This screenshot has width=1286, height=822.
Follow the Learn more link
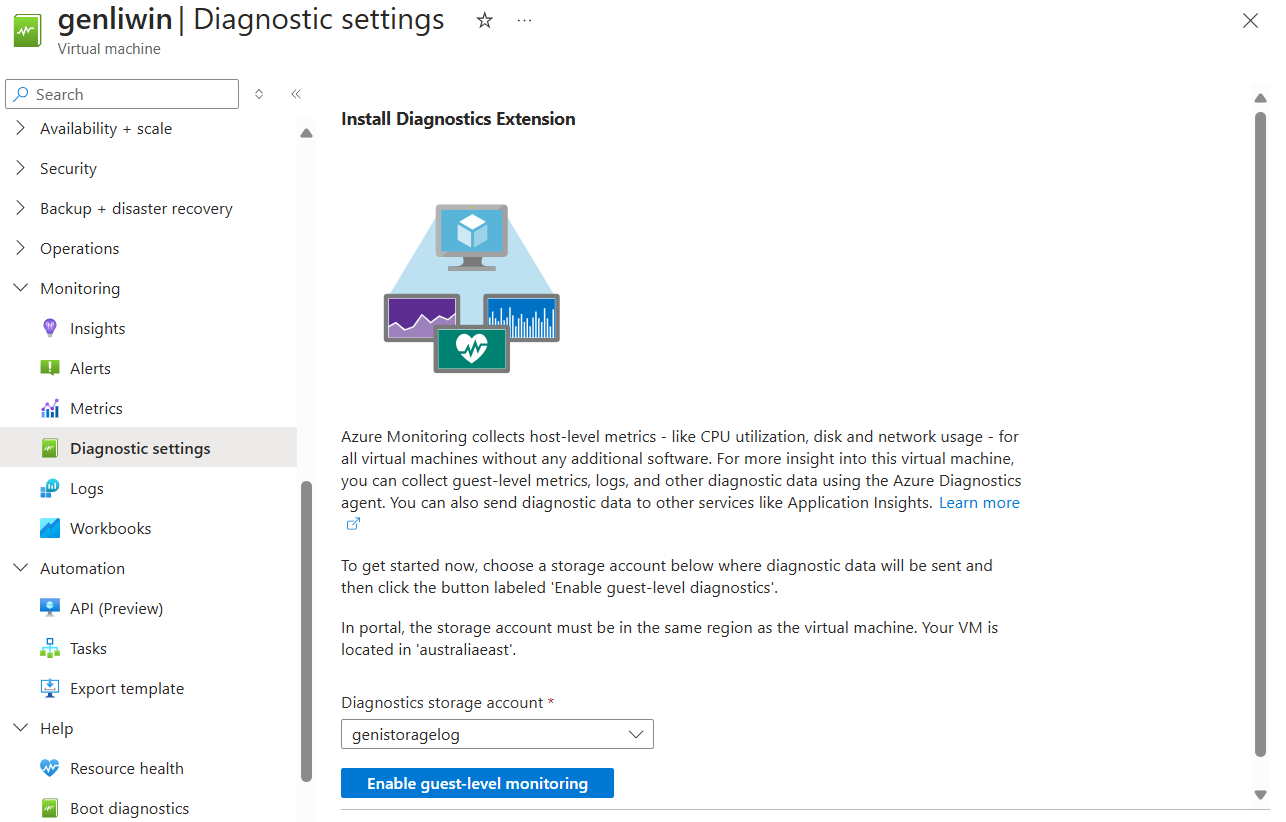(979, 502)
